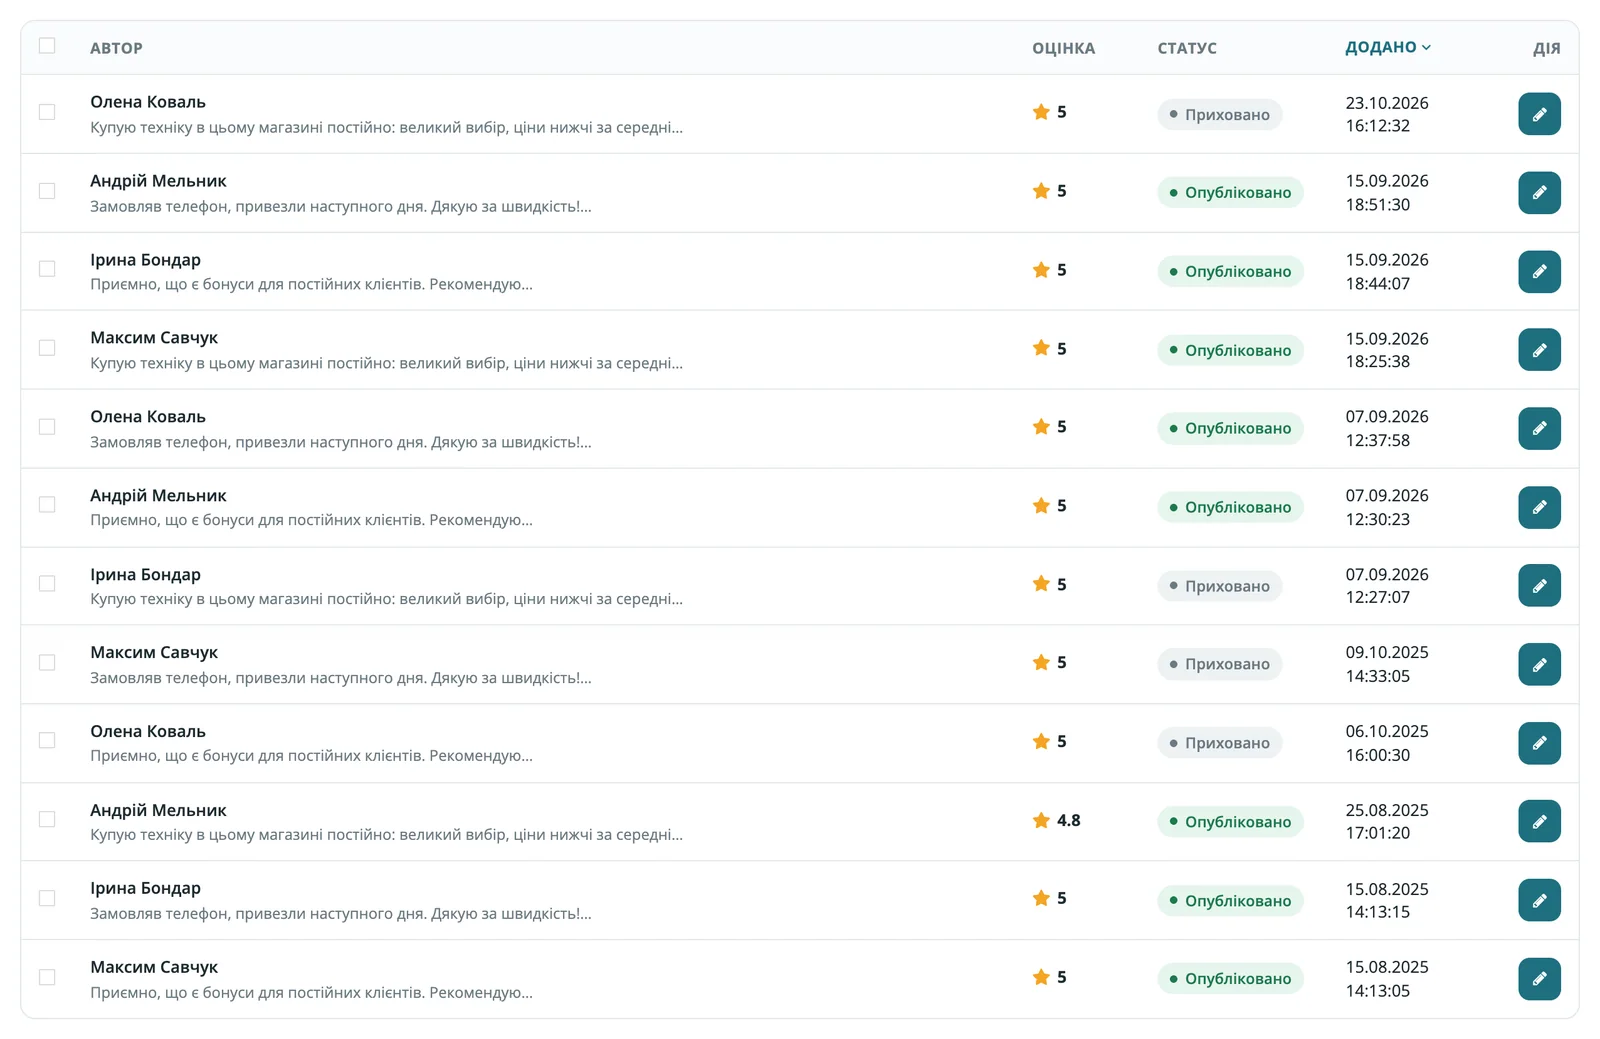Click Приховано status badge in first row
Image resolution: width=1600 pixels, height=1039 pixels.
[1220, 114]
